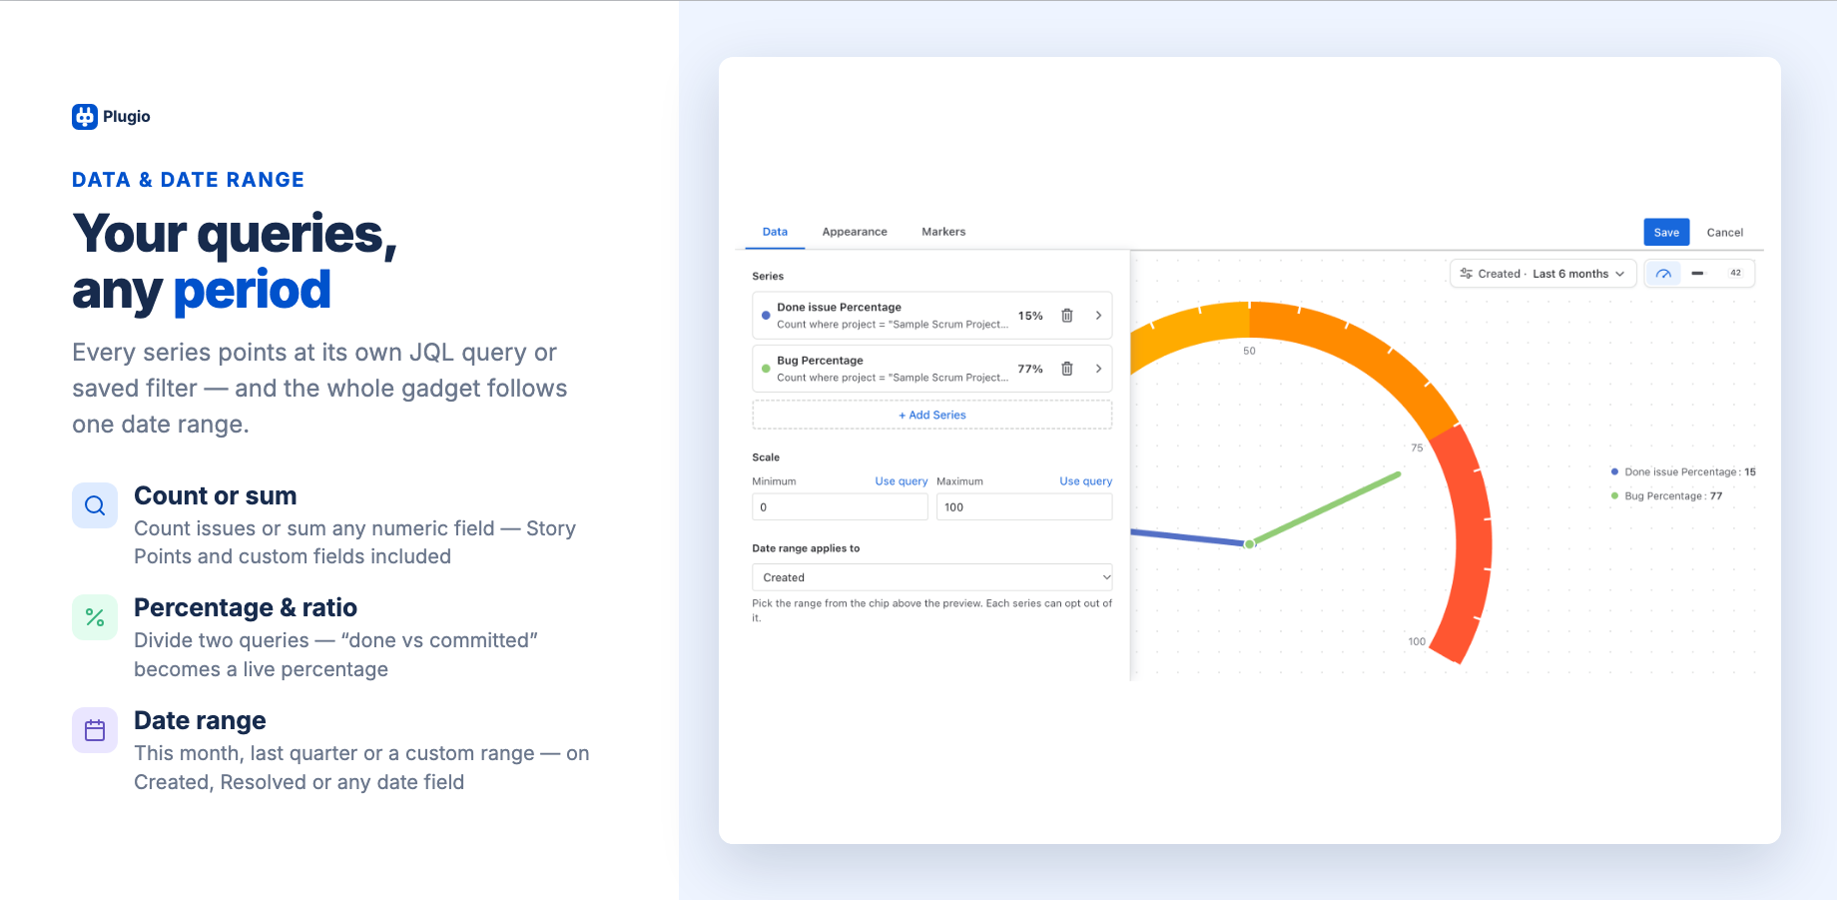Screen dimensions: 1837x900
Task: Focus the Maximum scale input field
Action: 1024,507
